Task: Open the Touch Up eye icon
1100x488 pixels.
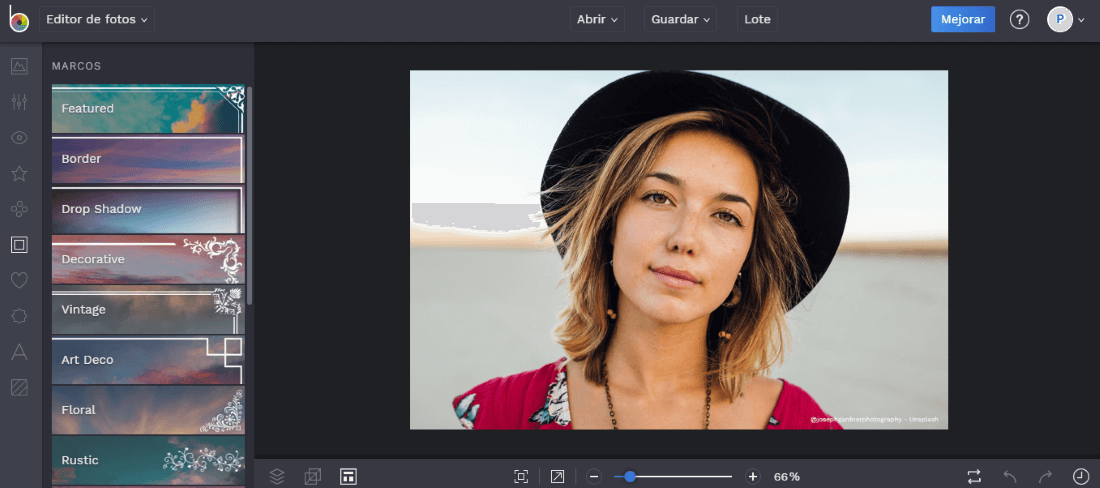Action: click(x=18, y=138)
